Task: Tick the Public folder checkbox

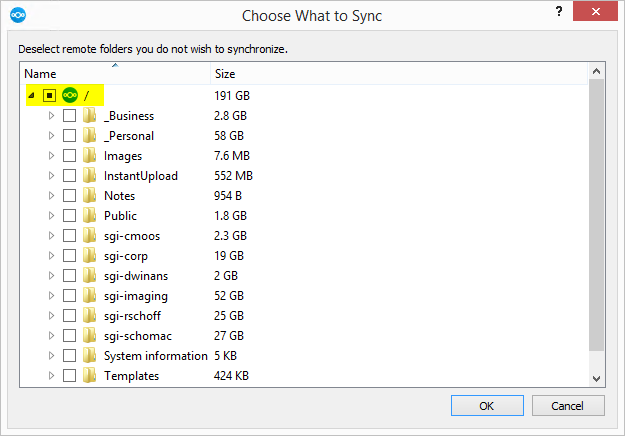Action: coord(69,216)
